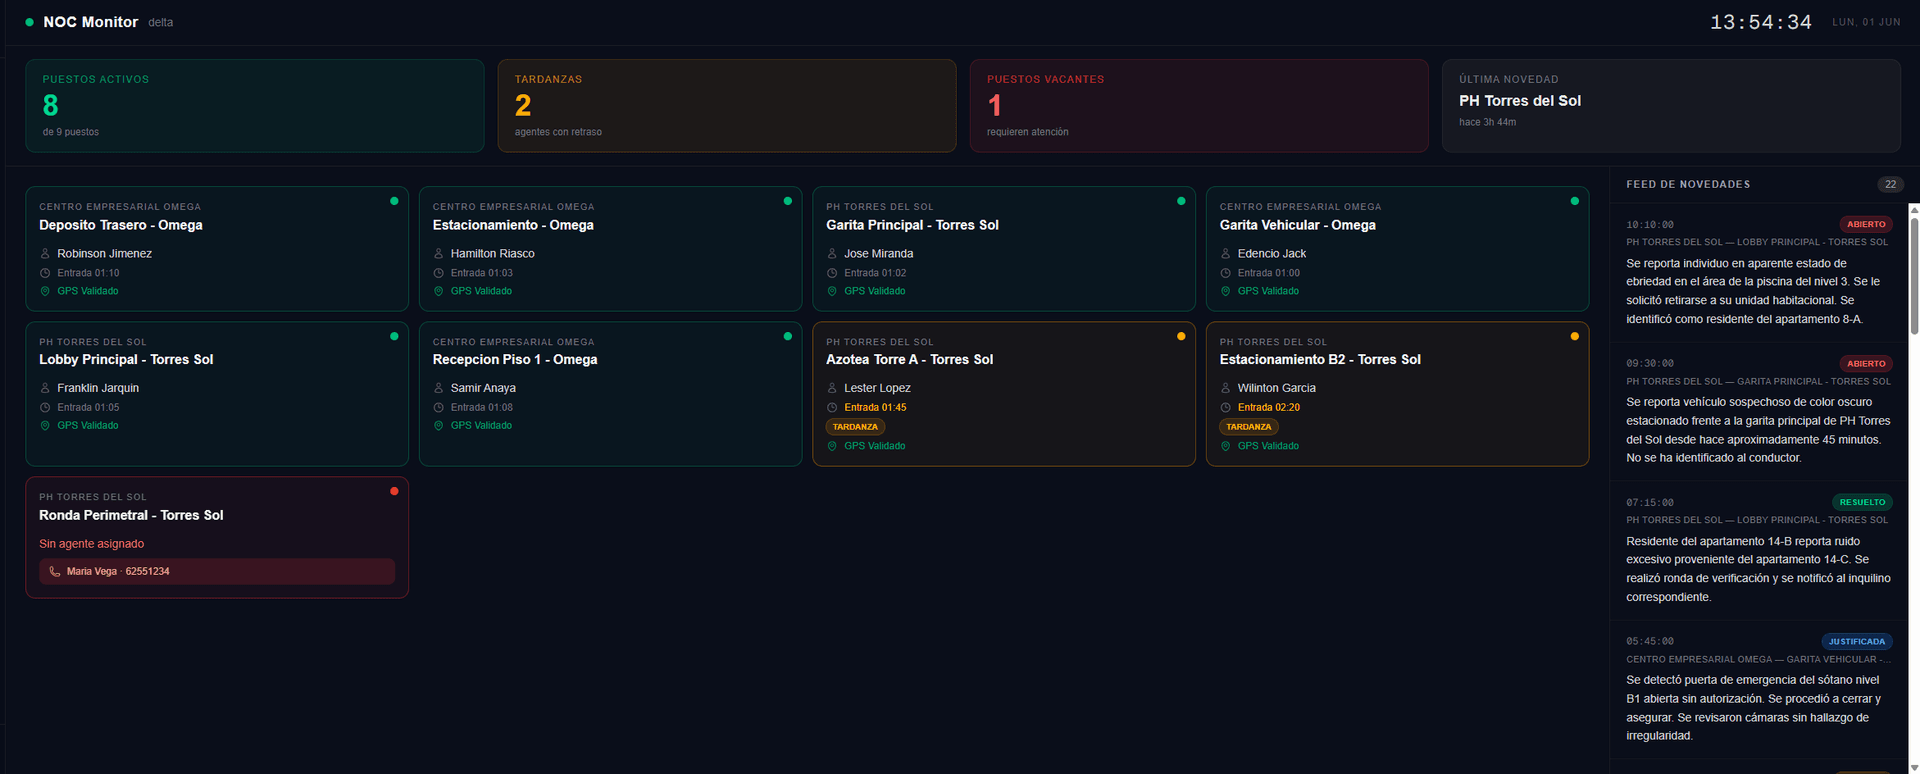The width and height of the screenshot is (1920, 774).
Task: Click the clock icon beside Entrada 01:03
Action: [x=438, y=273]
